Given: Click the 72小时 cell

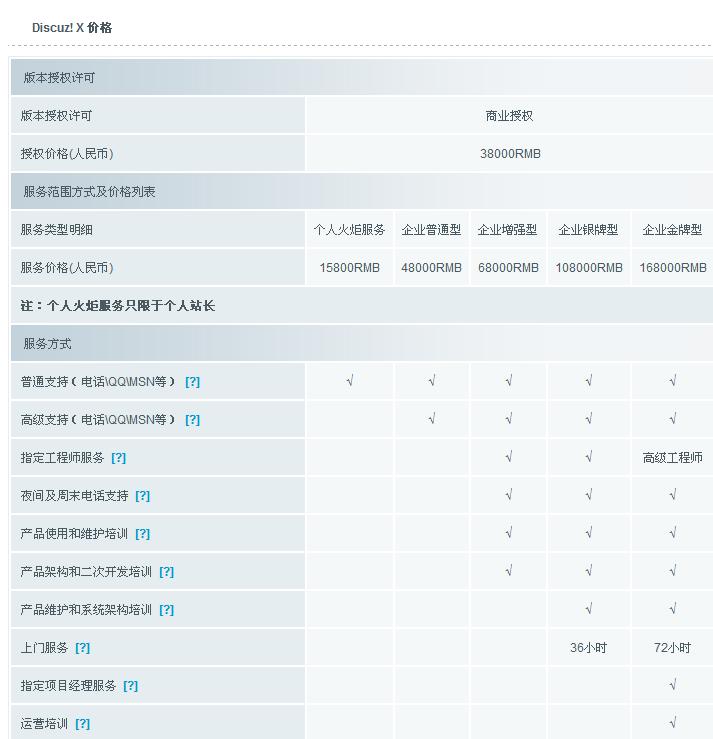Looking at the screenshot, I should 672,648.
